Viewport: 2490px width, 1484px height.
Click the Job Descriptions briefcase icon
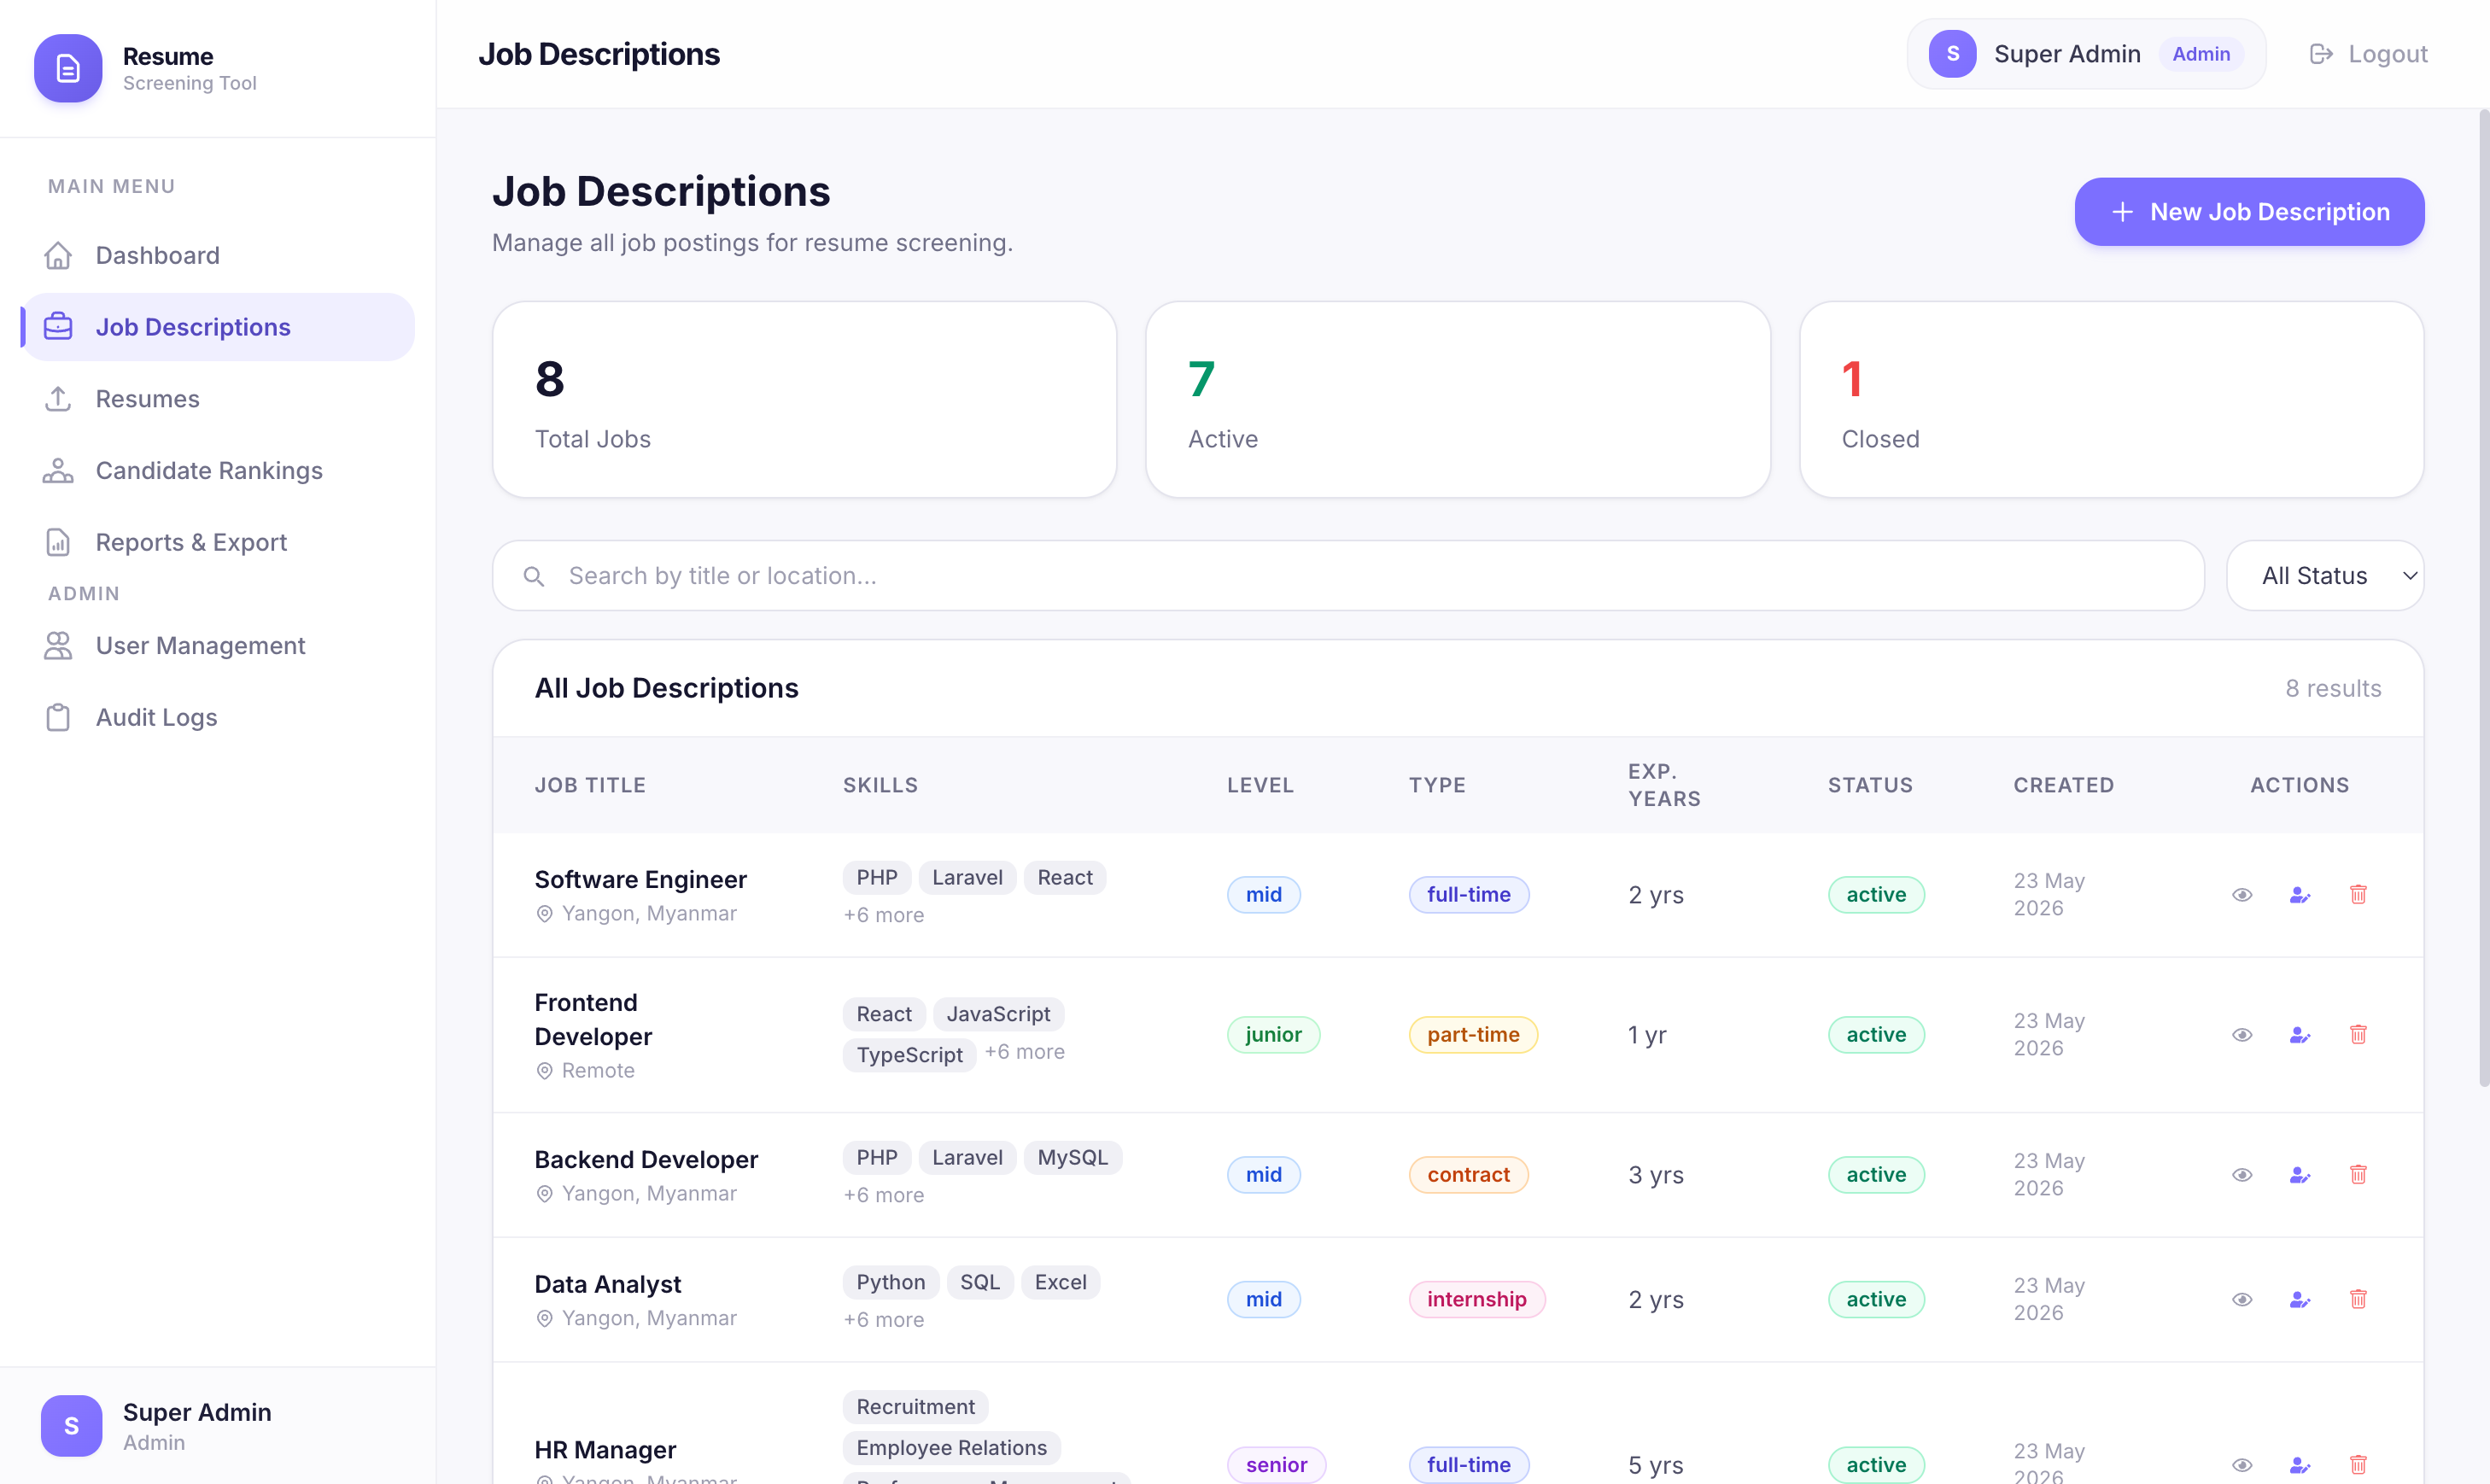(58, 327)
